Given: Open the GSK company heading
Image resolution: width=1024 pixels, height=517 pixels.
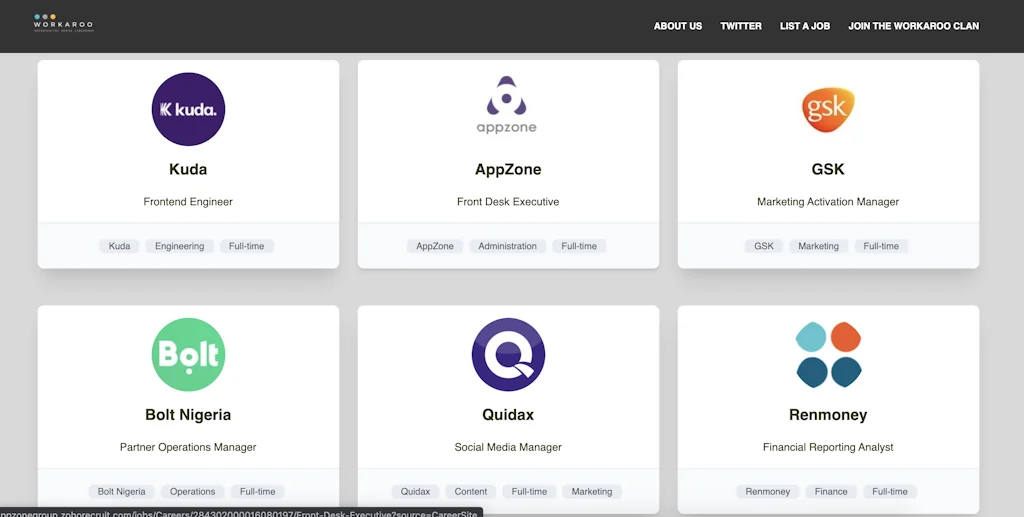Looking at the screenshot, I should pyautogui.click(x=828, y=169).
